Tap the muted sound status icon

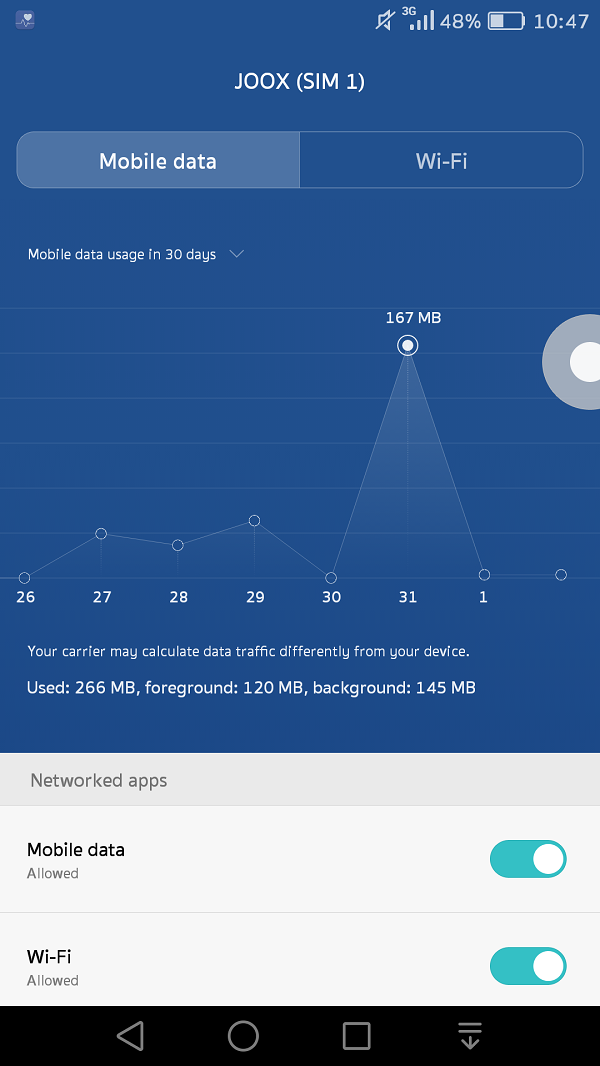pos(385,21)
